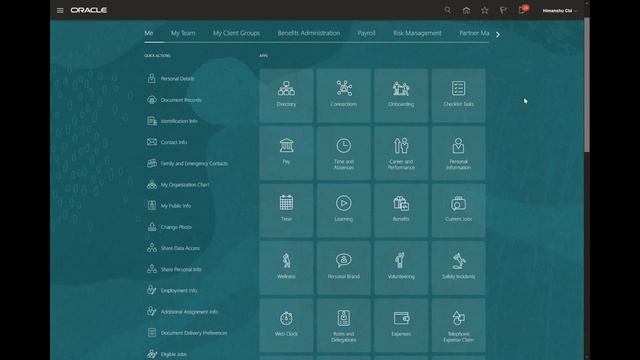The image size is (640, 360).
Task: Open the search icon in header
Action: (x=447, y=10)
